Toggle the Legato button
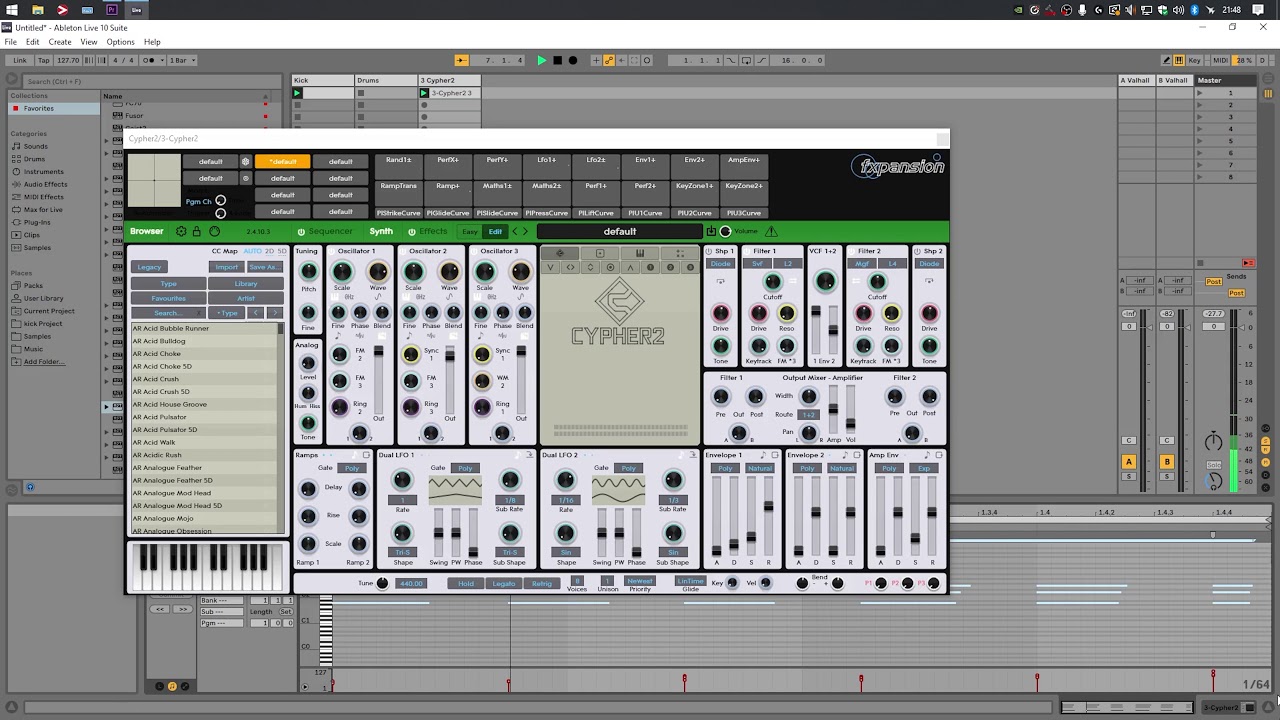The height and width of the screenshot is (720, 1280). pyautogui.click(x=504, y=583)
